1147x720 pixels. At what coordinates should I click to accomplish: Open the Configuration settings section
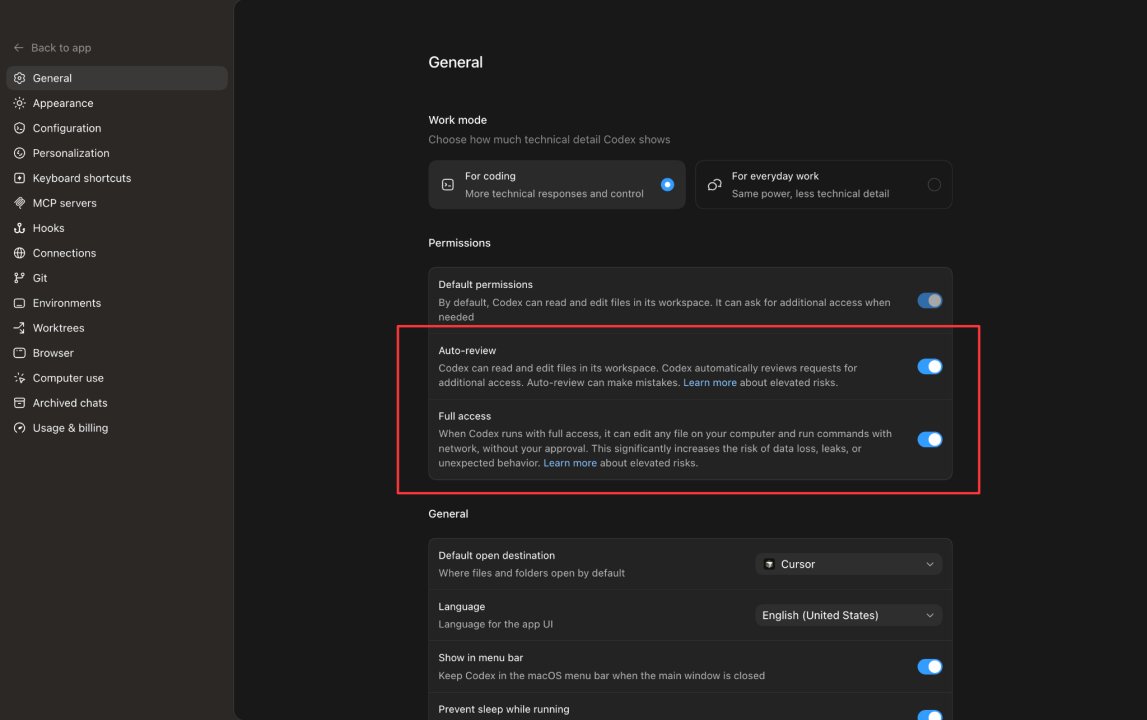[x=117, y=128]
